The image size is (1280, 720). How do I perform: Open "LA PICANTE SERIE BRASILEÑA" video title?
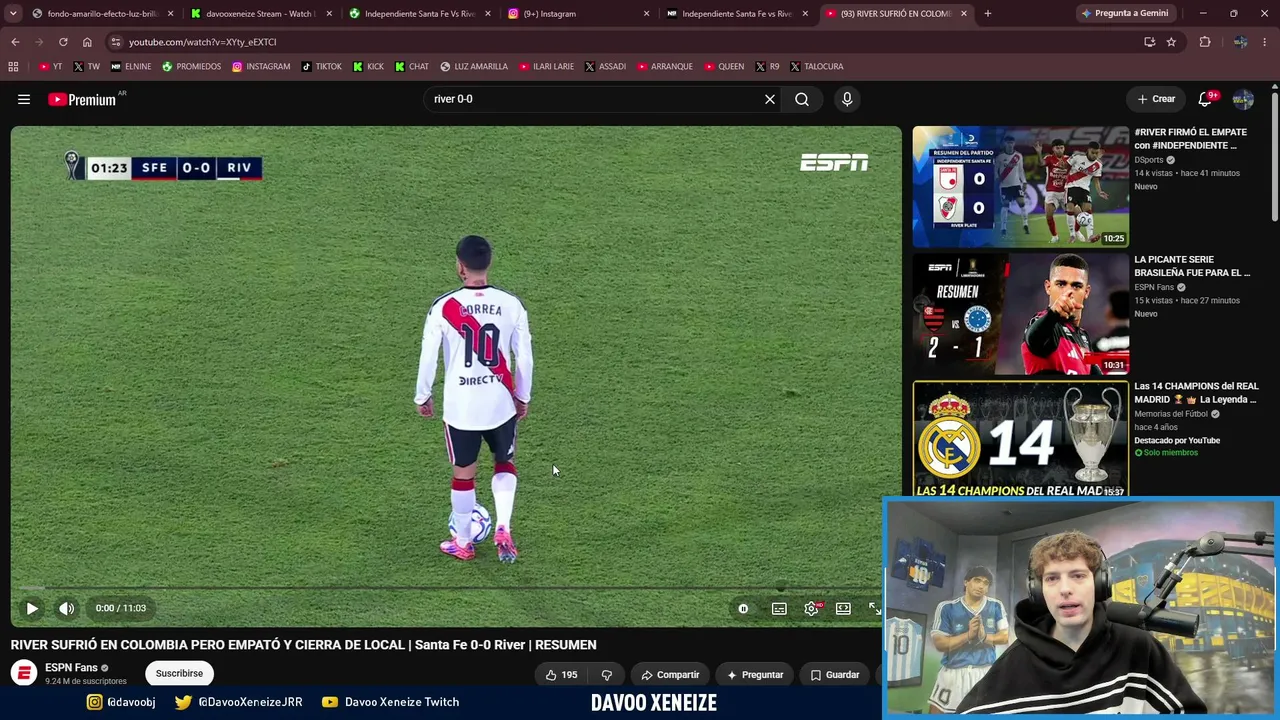[1192, 266]
